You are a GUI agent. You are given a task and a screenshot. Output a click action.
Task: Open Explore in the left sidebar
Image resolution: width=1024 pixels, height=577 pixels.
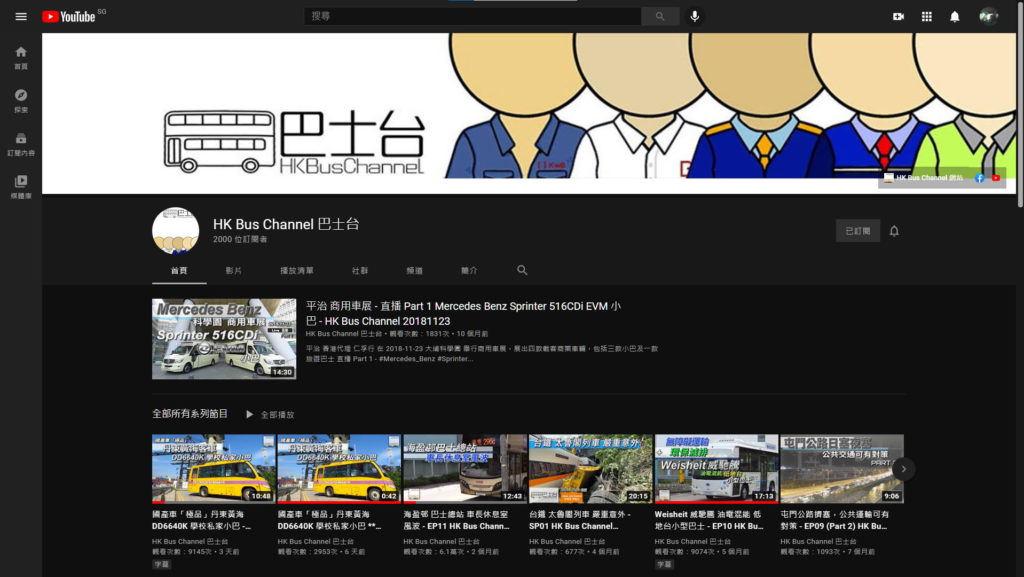point(21,101)
